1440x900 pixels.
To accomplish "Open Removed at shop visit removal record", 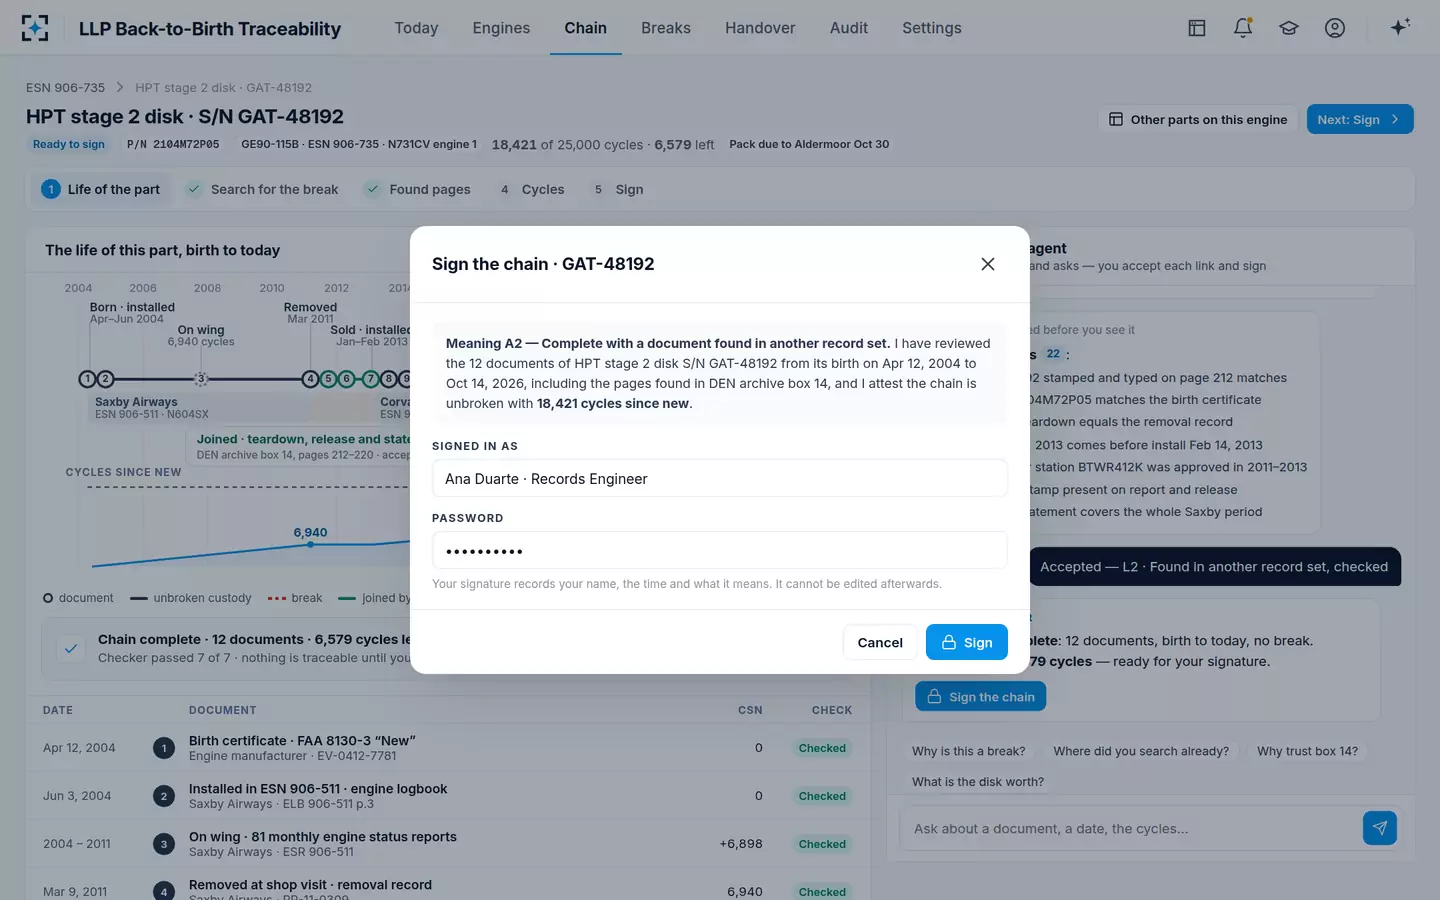I will (x=310, y=885).
